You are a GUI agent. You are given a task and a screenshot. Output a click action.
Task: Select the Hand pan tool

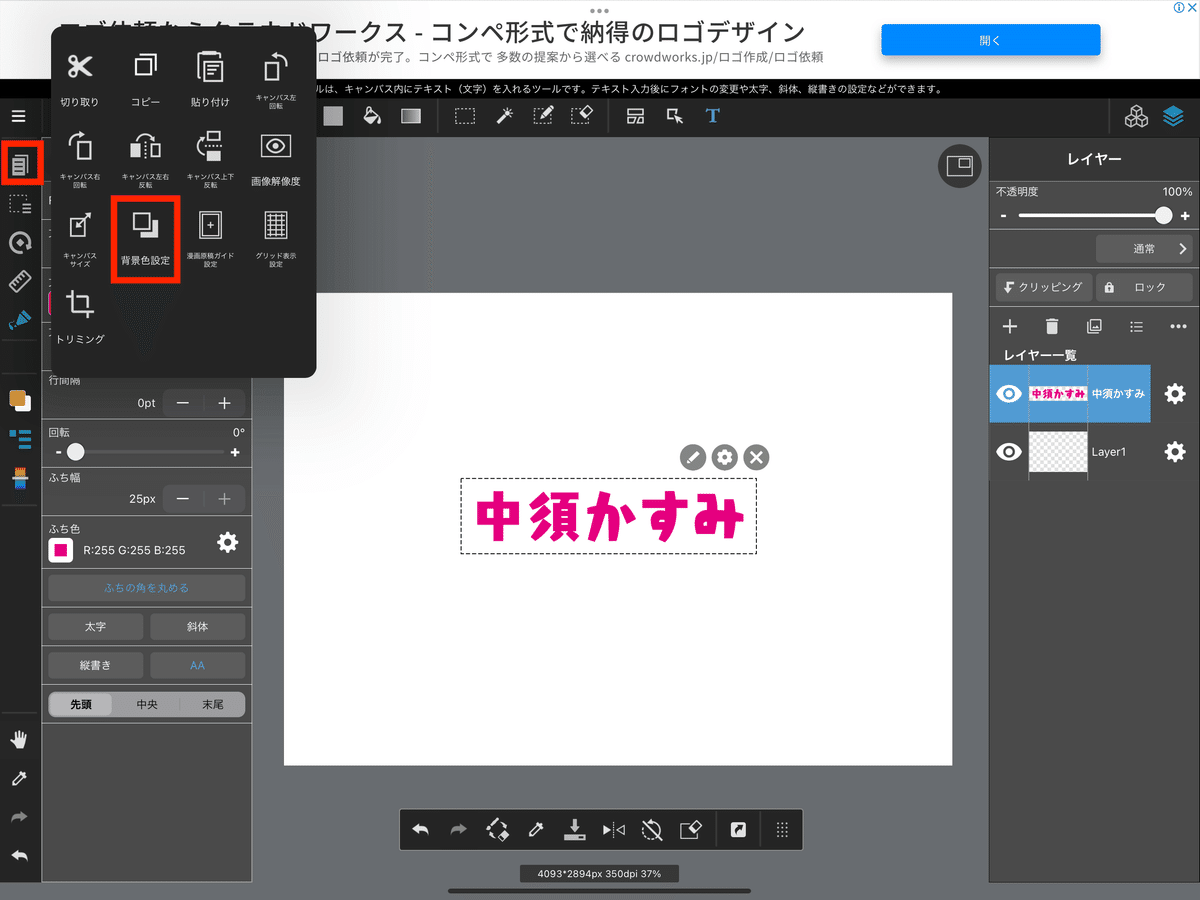click(19, 740)
